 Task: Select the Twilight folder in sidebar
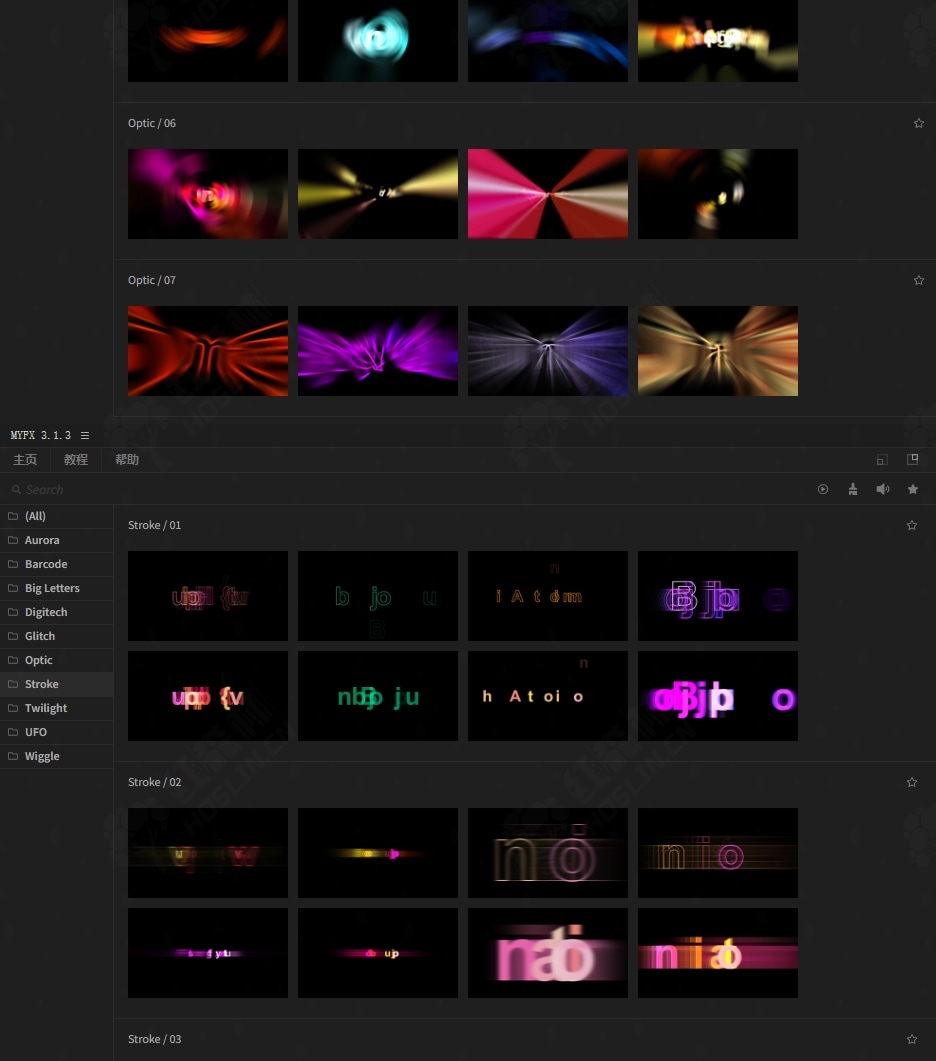46,708
